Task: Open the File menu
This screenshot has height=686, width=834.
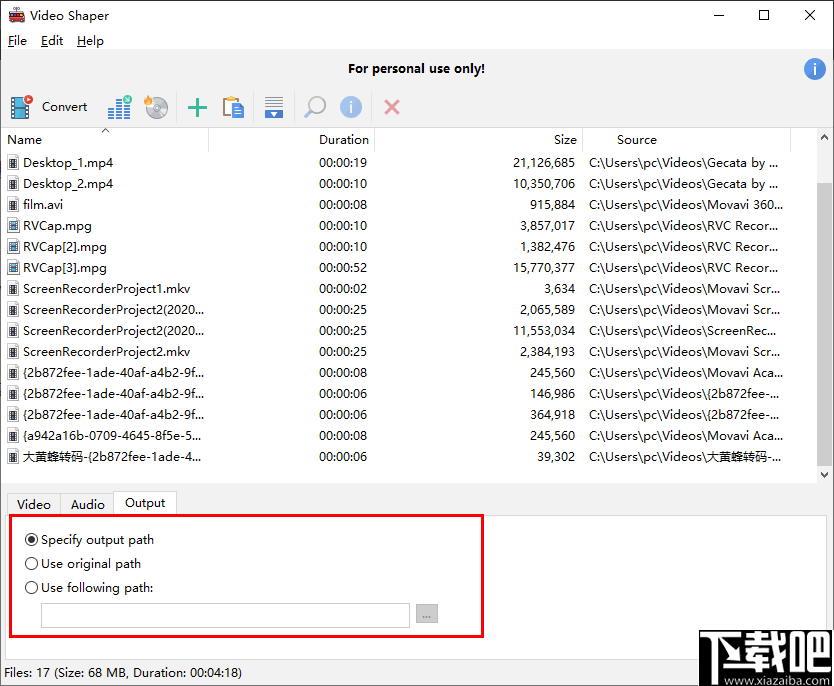Action: coord(17,41)
